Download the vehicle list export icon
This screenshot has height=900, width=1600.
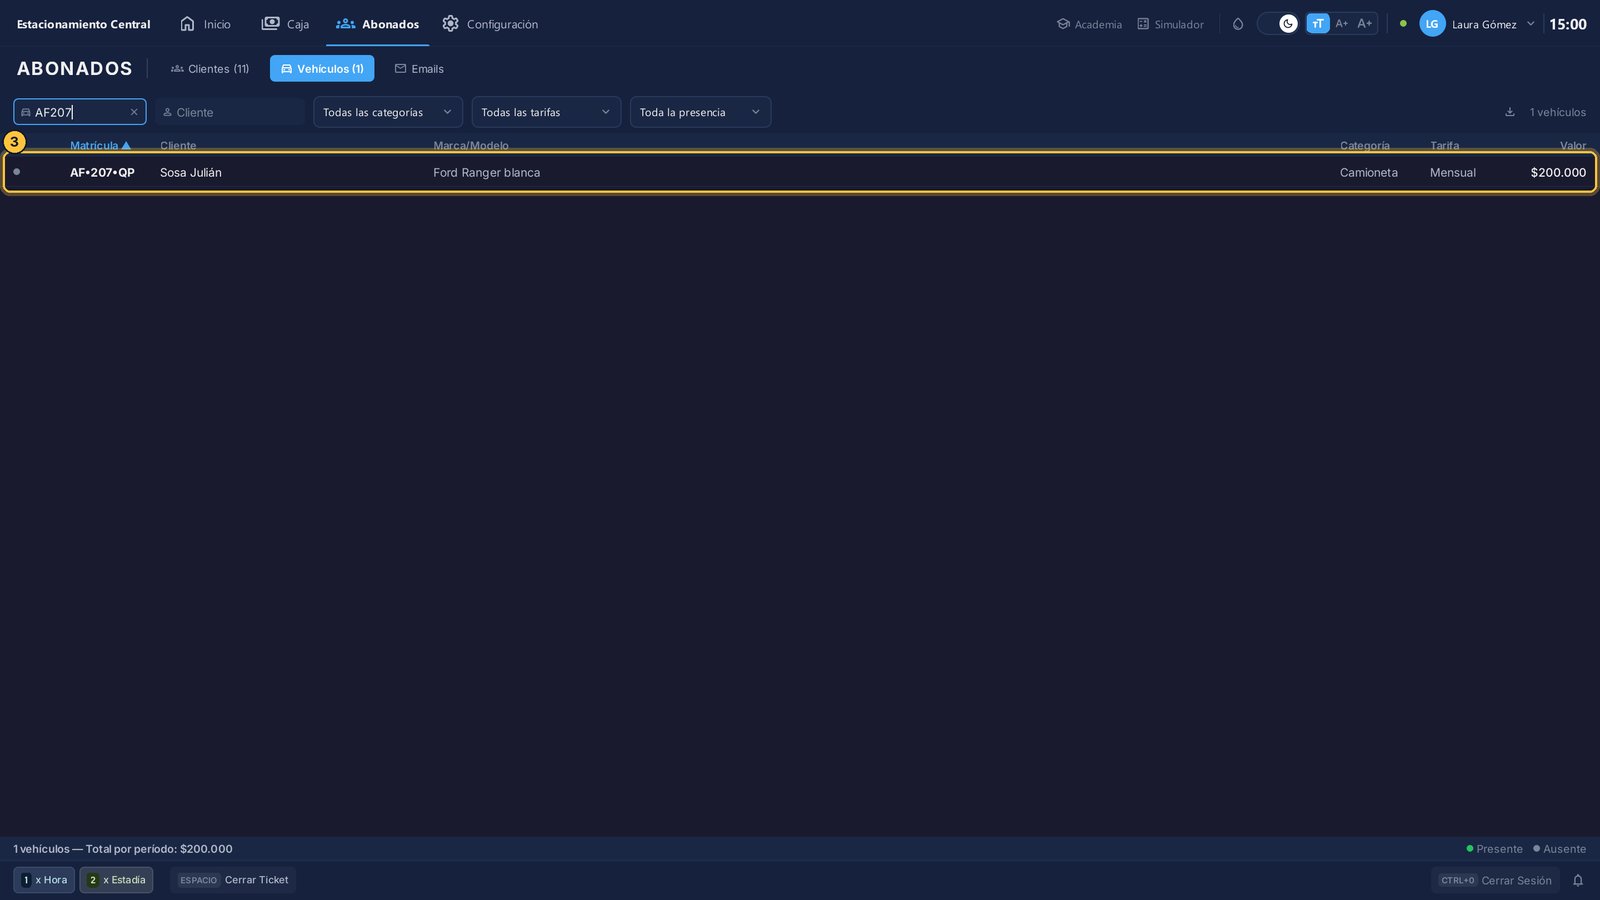coord(1510,112)
